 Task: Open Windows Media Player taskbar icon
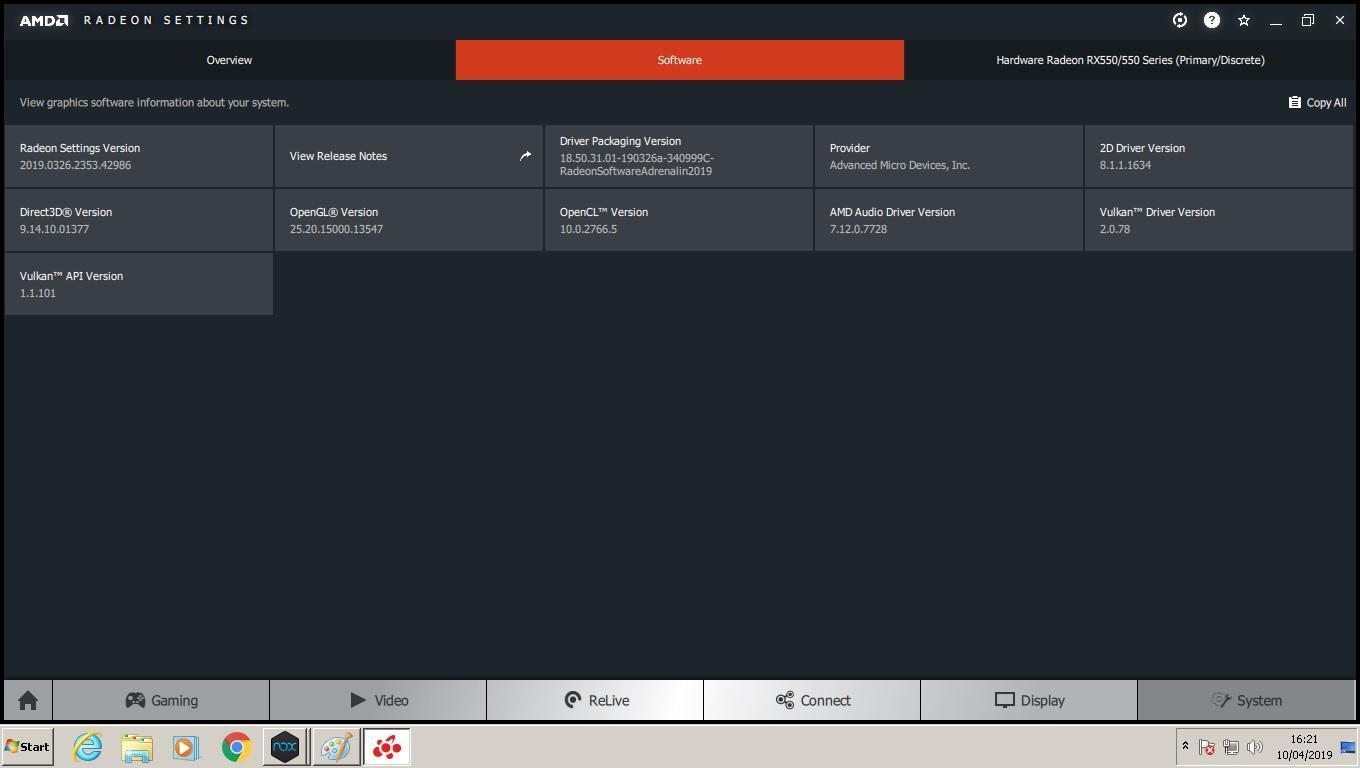tap(185, 747)
